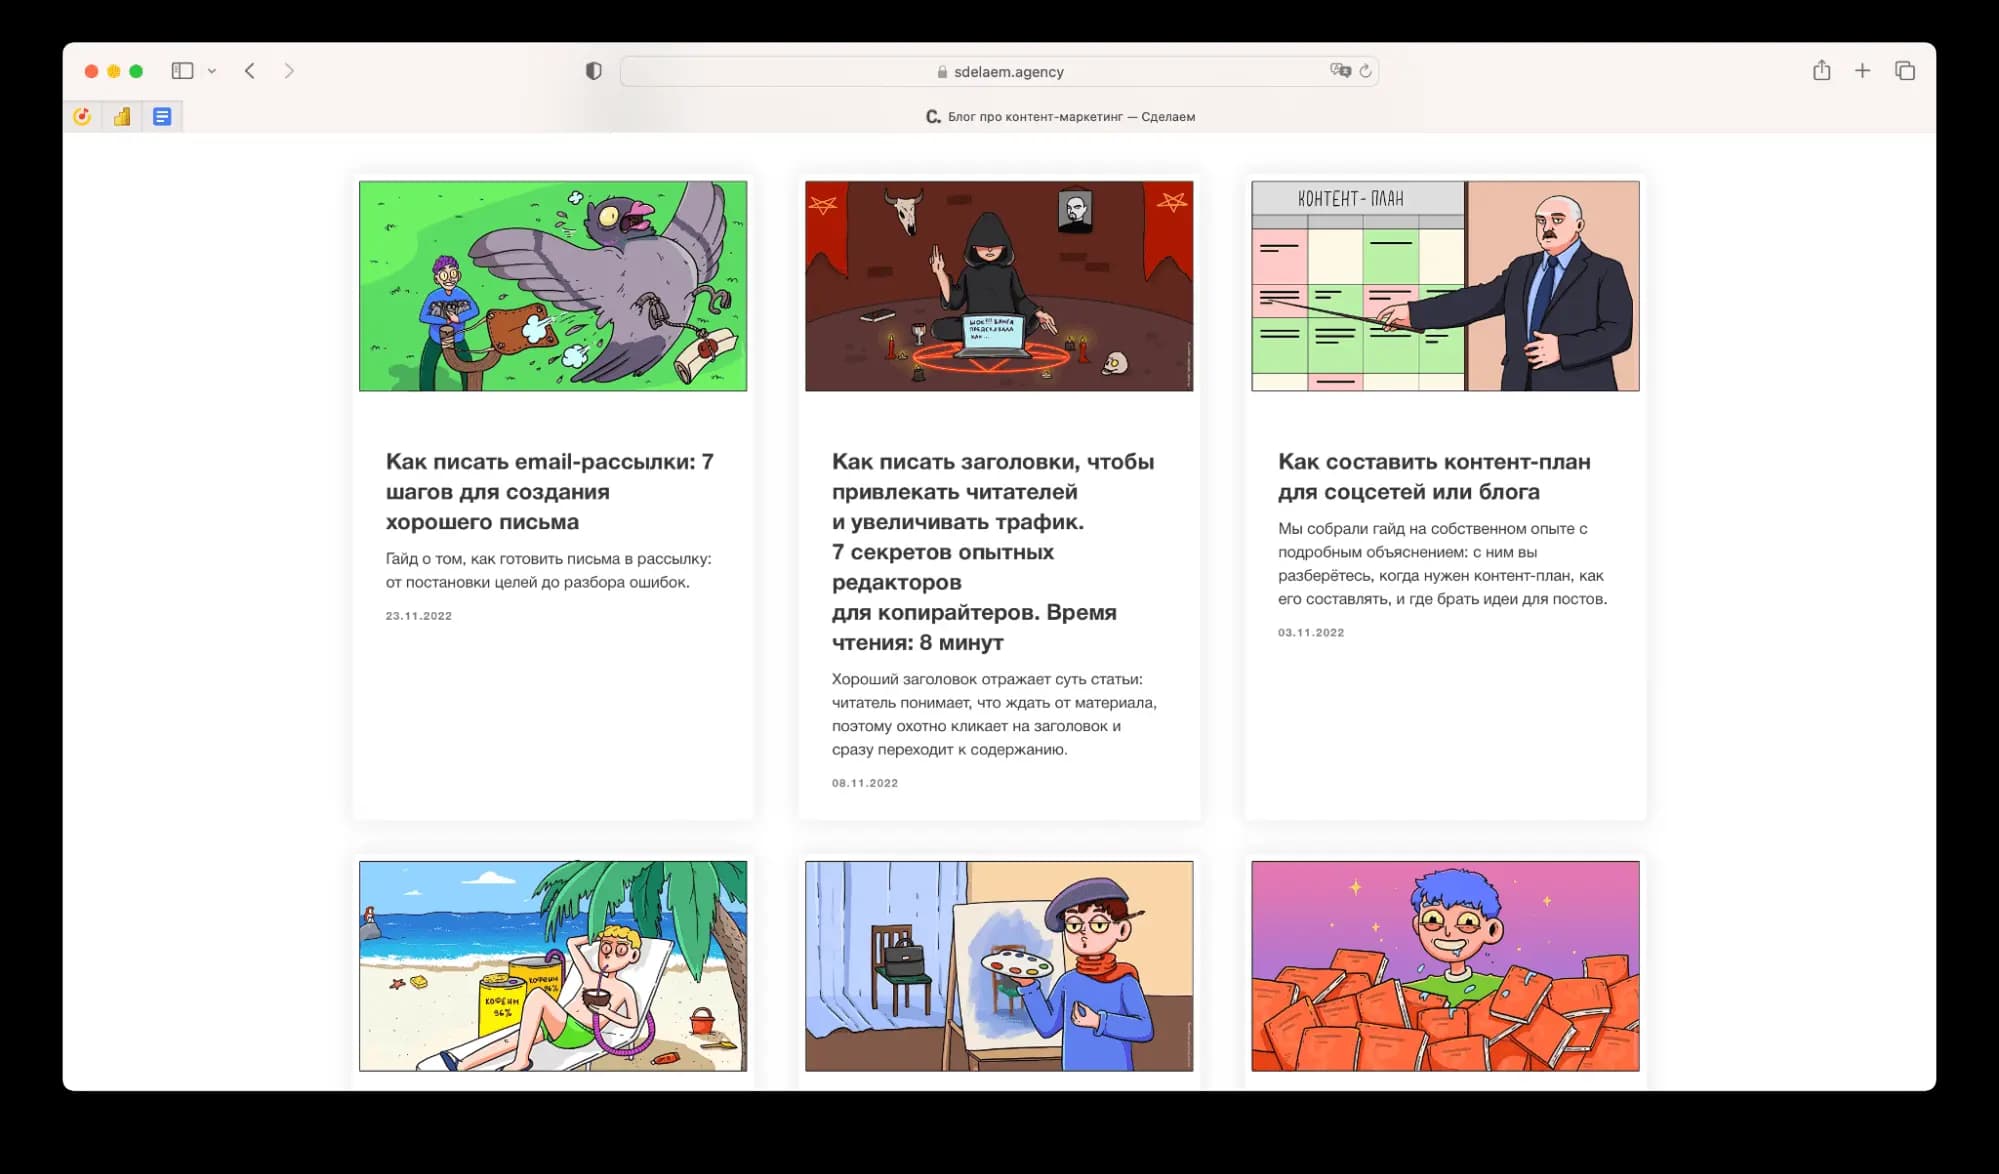Open the article about writing заголовки
This screenshot has height=1174, width=1999.
[x=993, y=551]
